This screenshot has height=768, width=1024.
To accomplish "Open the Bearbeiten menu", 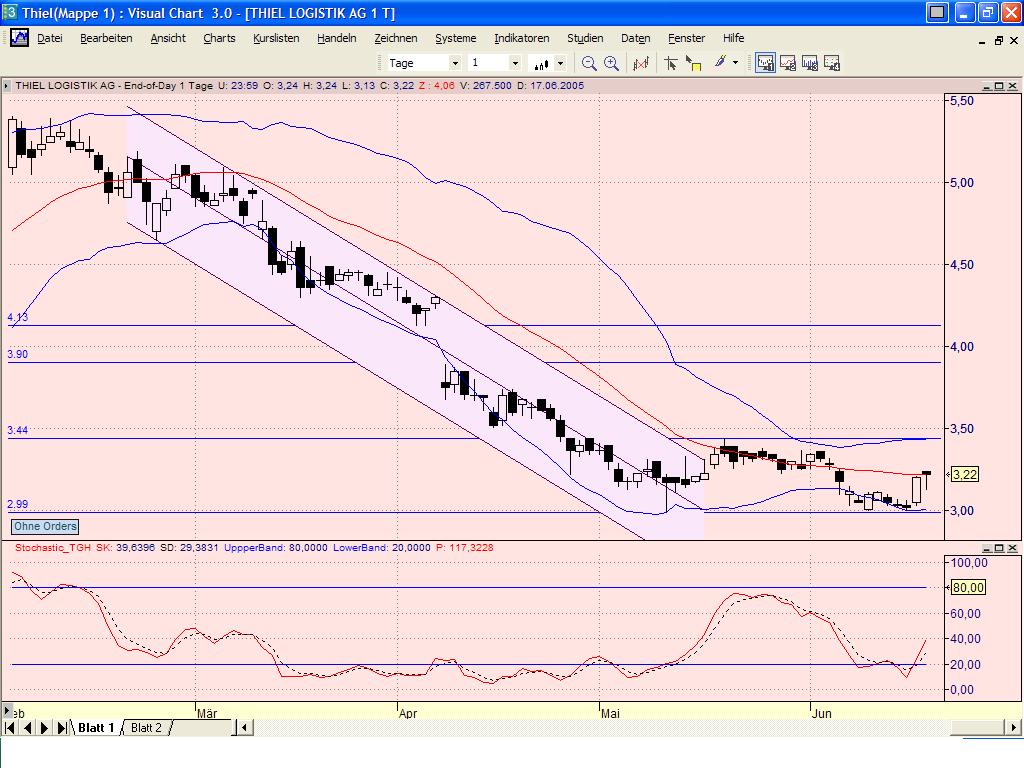I will pyautogui.click(x=106, y=38).
